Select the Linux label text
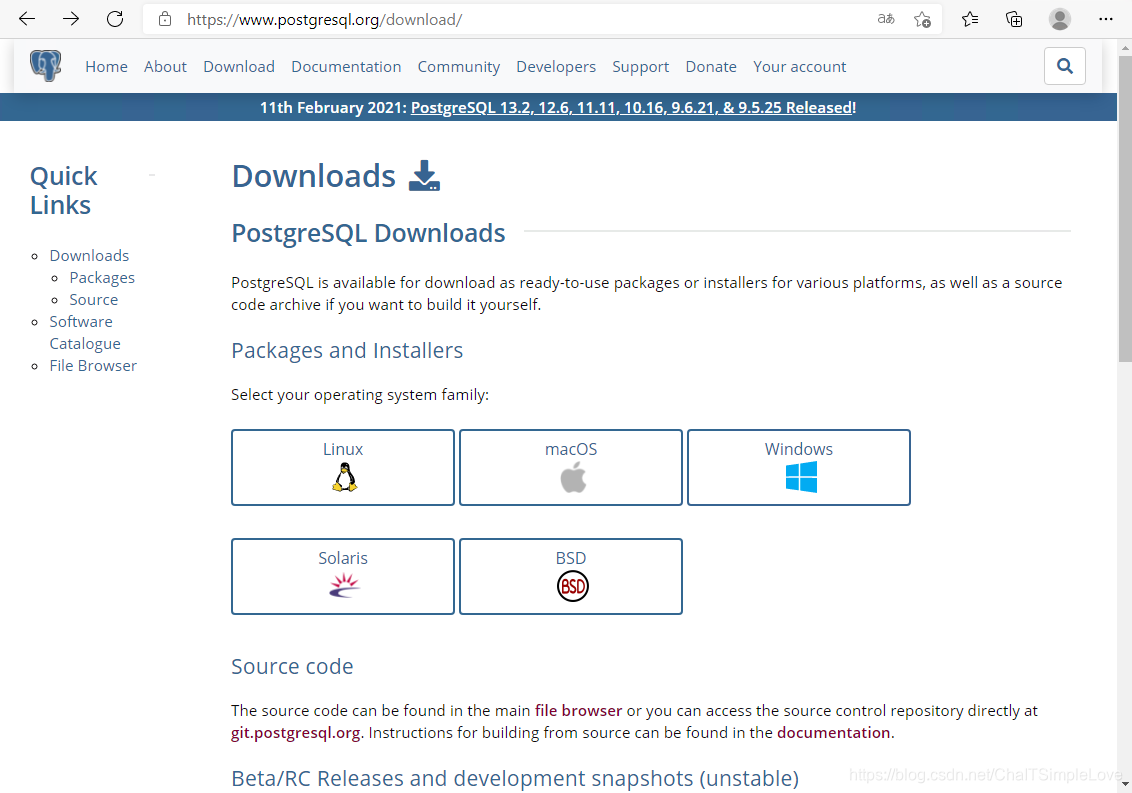Viewport: 1132px width, 793px height. click(x=343, y=449)
